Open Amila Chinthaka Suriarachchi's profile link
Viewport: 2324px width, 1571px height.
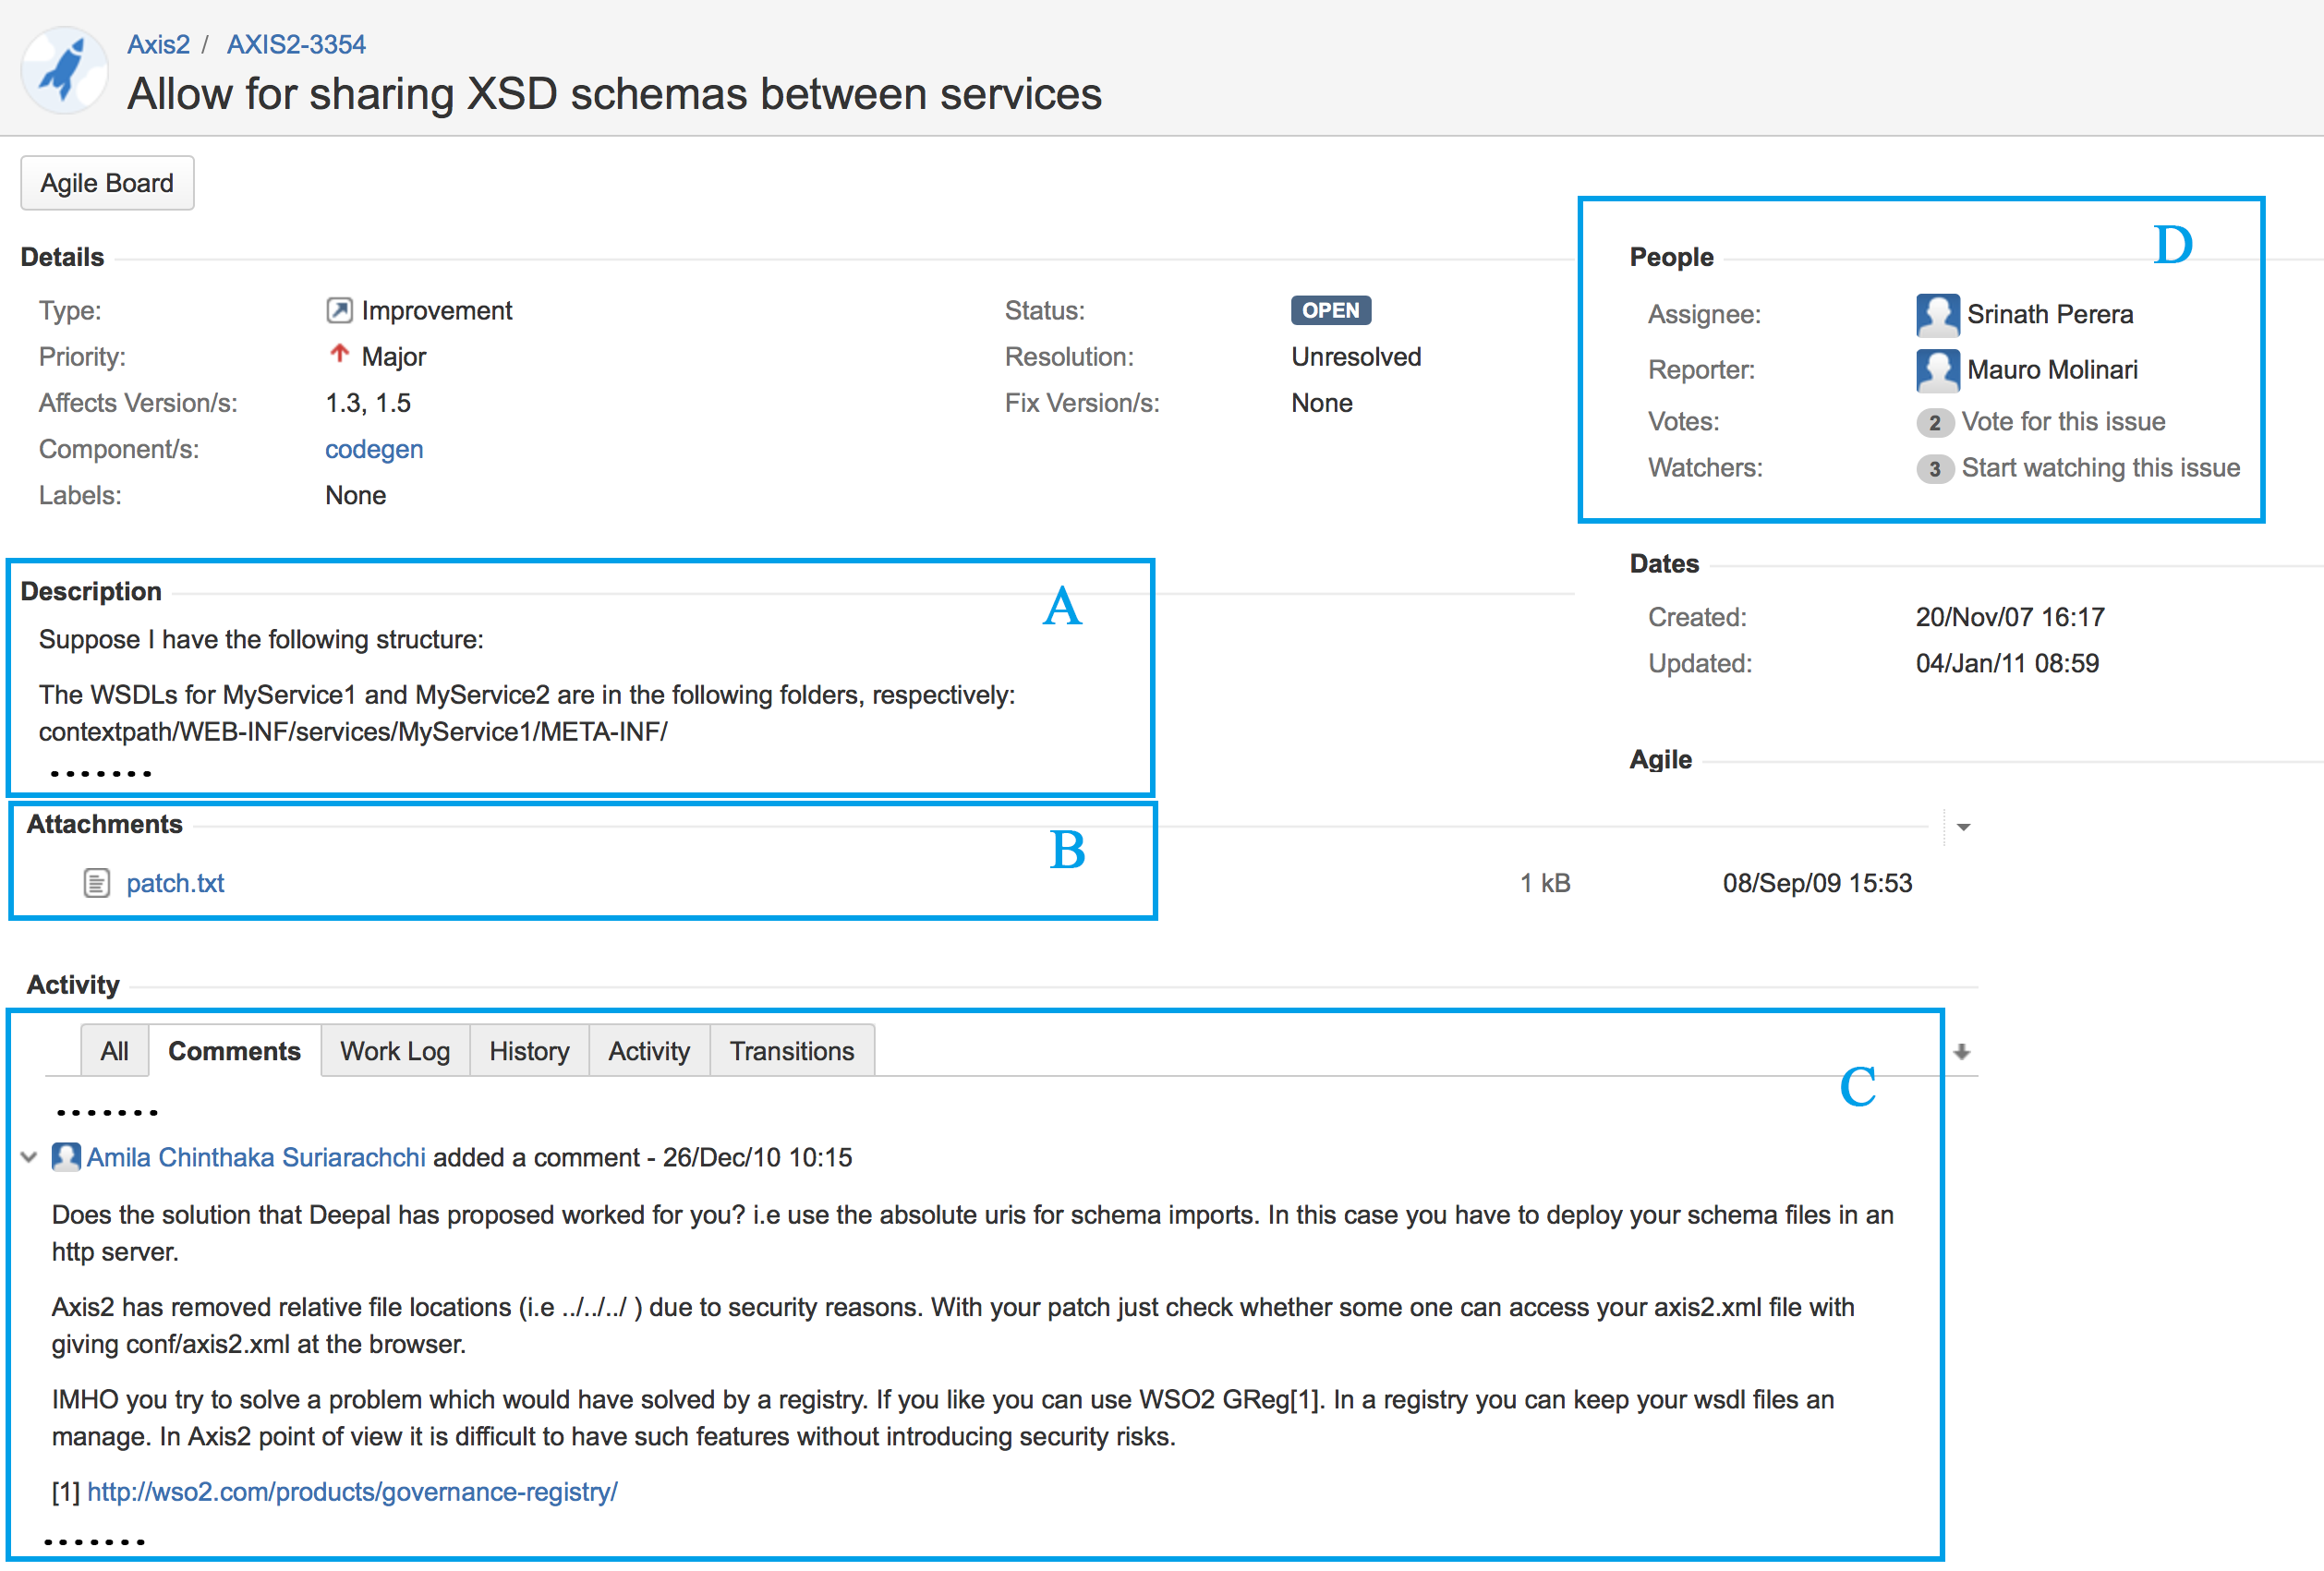pyautogui.click(x=256, y=1157)
